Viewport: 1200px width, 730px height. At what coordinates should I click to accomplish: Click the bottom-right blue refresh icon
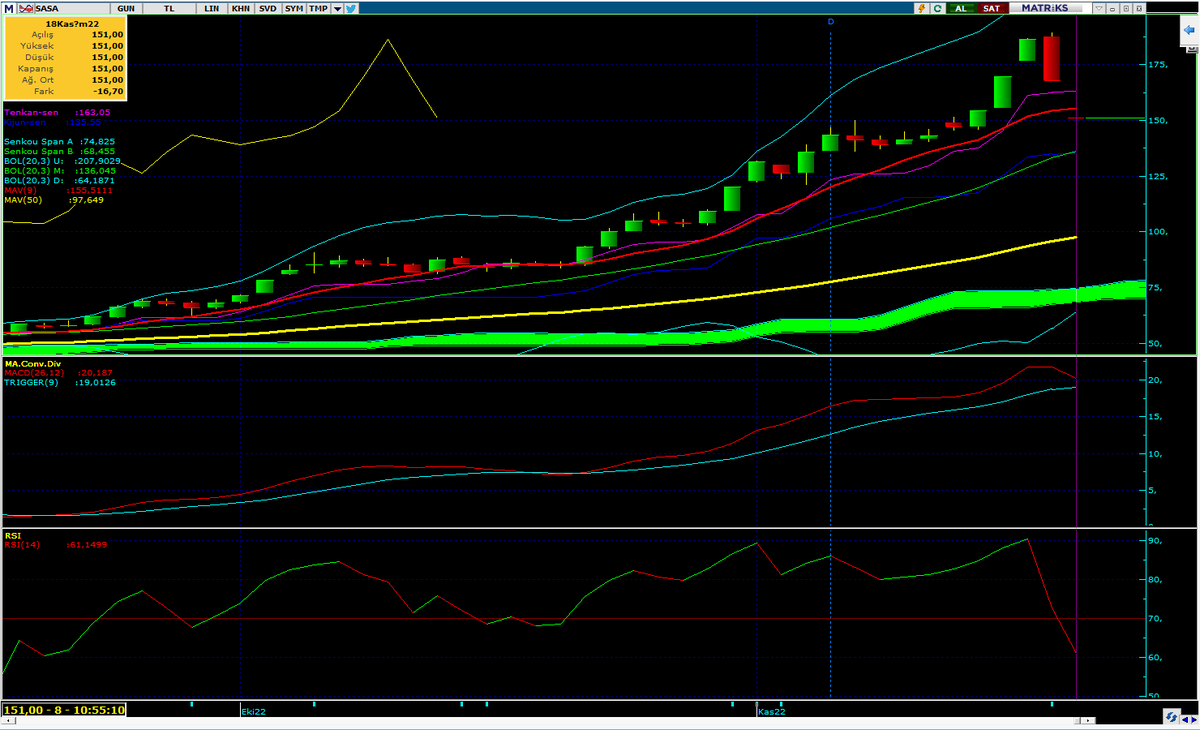1171,717
